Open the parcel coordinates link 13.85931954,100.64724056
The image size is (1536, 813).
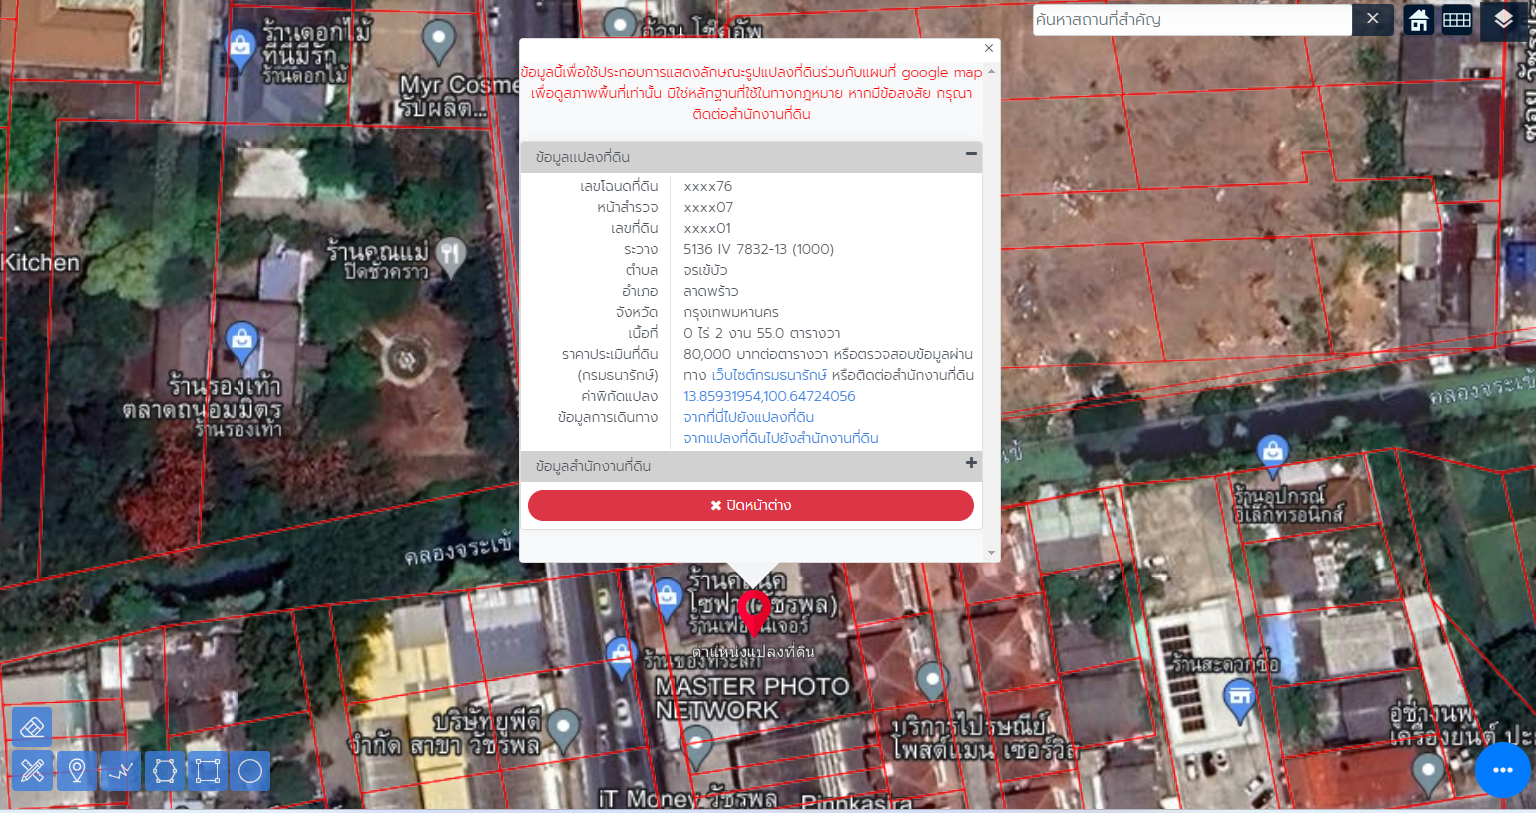click(769, 396)
